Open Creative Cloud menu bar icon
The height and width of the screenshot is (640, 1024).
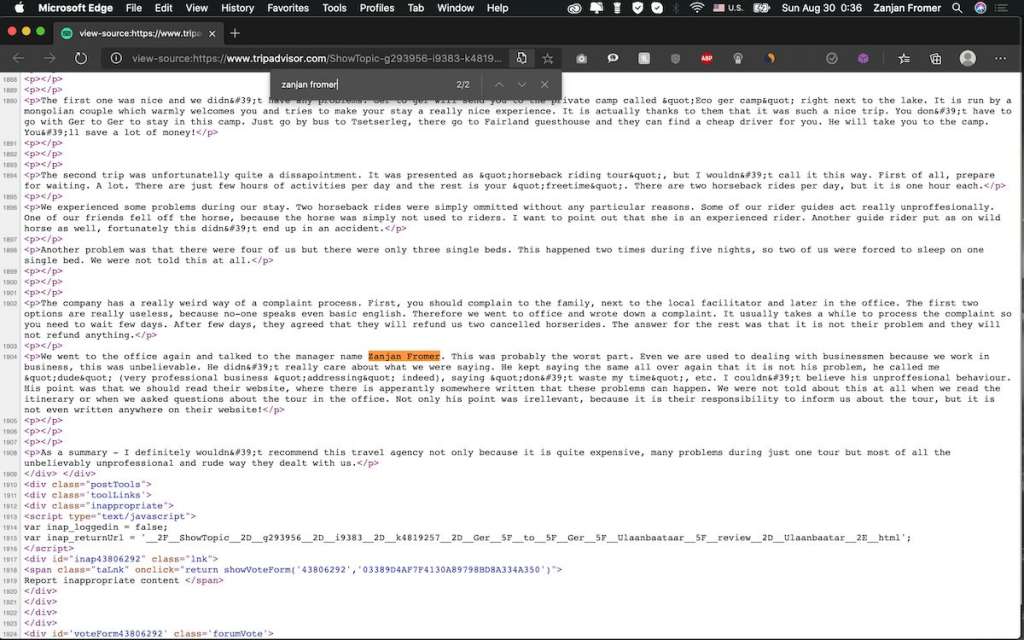pyautogui.click(x=574, y=8)
